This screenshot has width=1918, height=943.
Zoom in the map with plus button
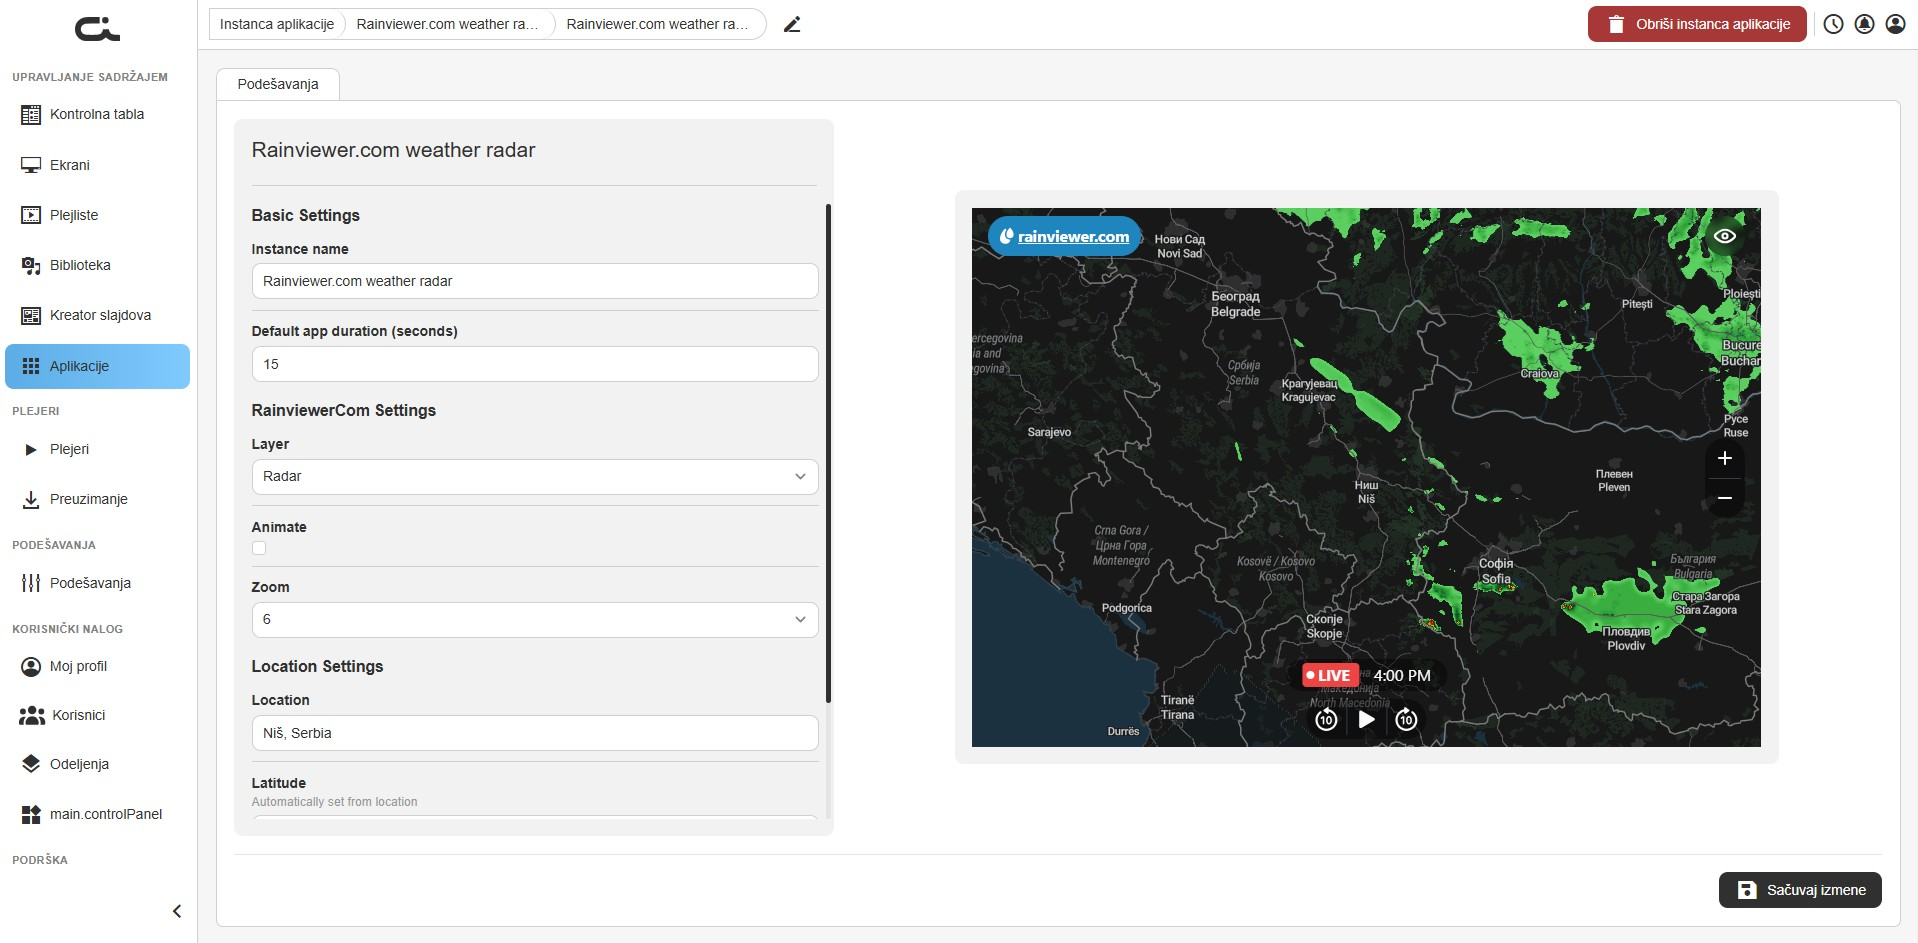pyautogui.click(x=1724, y=458)
